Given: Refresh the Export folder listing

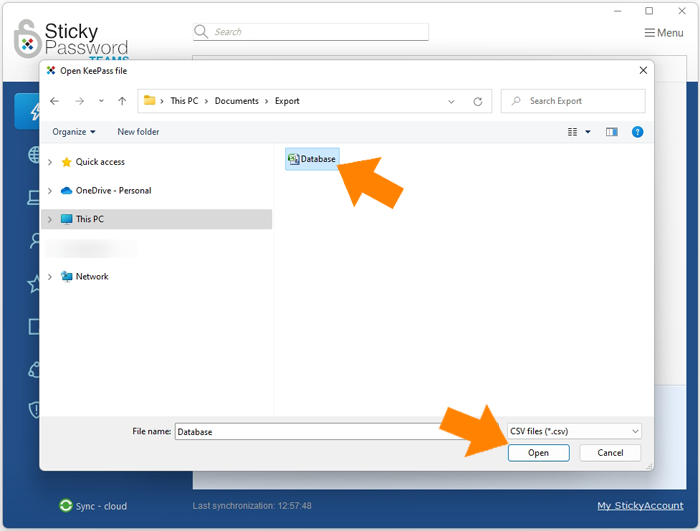Looking at the screenshot, I should click(x=478, y=101).
